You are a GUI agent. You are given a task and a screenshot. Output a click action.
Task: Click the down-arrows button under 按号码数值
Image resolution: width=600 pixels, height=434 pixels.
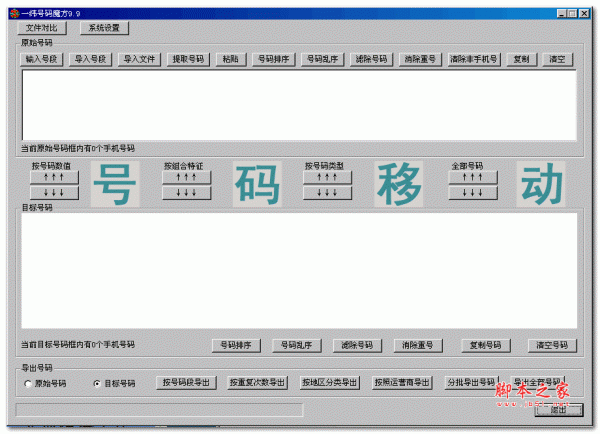[x=54, y=193]
